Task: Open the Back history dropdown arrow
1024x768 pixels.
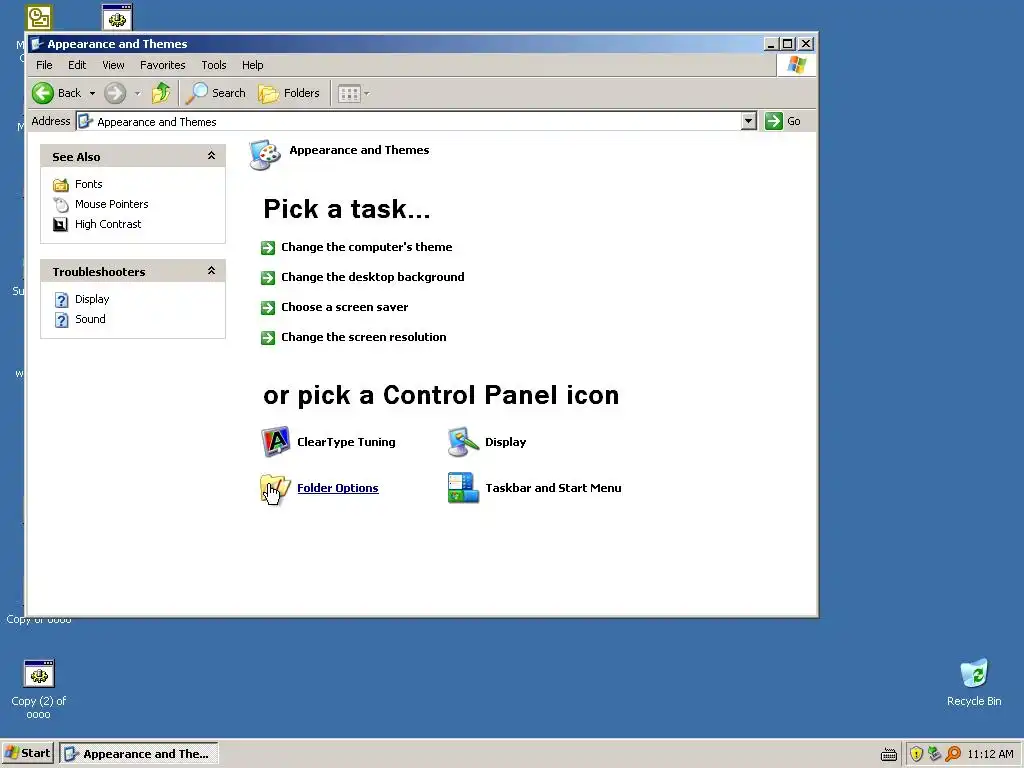Action: (x=92, y=93)
